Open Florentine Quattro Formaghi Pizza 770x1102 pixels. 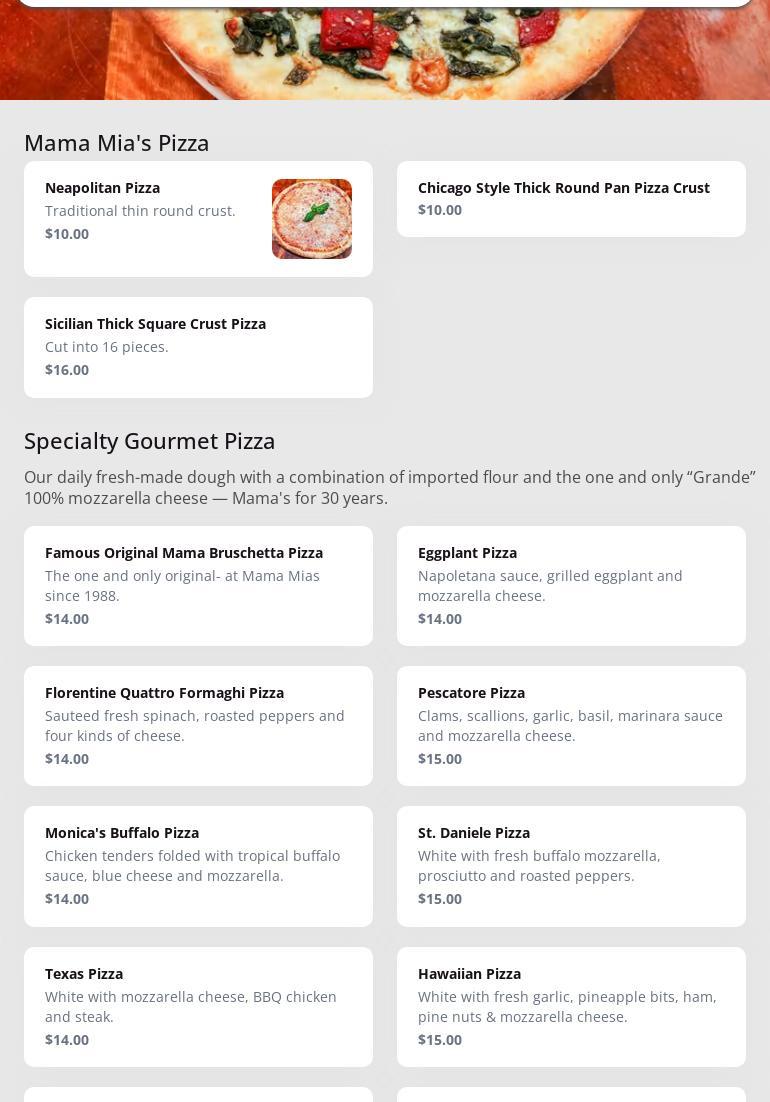(164, 693)
